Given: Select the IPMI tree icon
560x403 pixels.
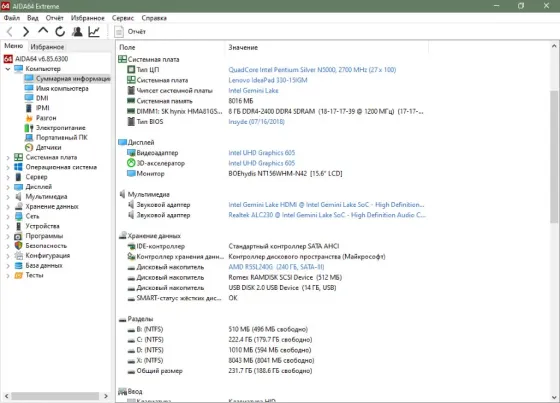Looking at the screenshot, I should click(29, 108).
